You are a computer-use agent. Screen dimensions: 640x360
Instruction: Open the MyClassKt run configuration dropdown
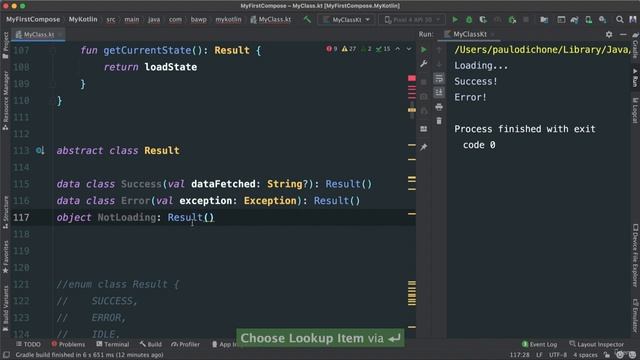click(x=346, y=19)
